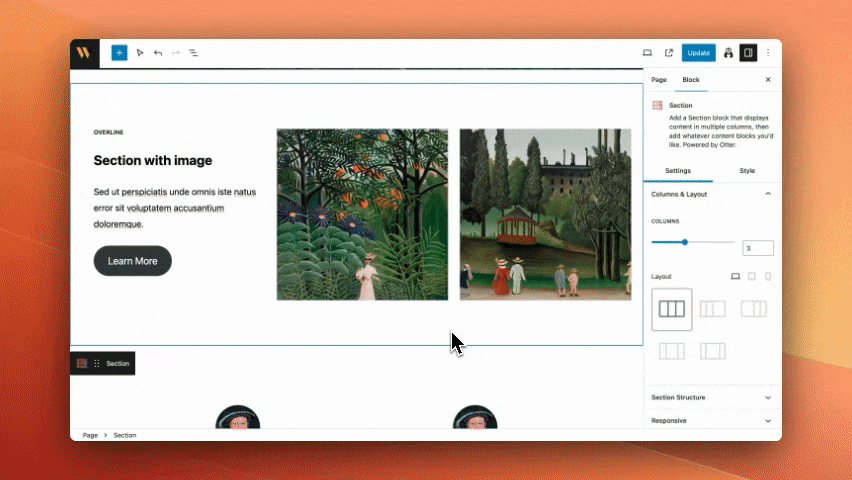
Task: Expand the Responsive panel
Action: coord(767,421)
